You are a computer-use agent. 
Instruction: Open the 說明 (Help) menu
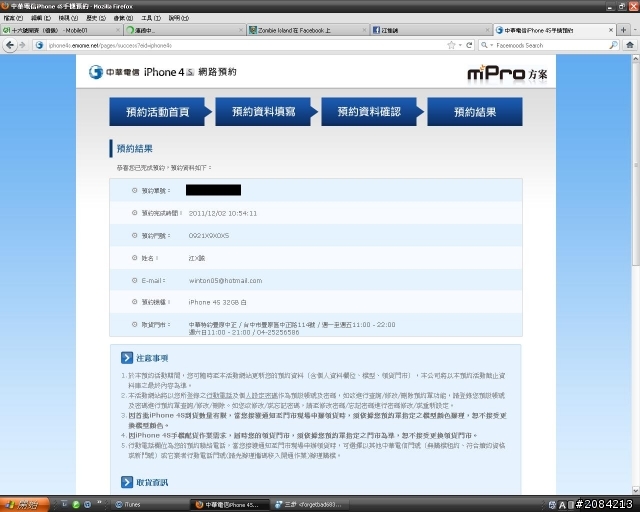click(x=179, y=18)
